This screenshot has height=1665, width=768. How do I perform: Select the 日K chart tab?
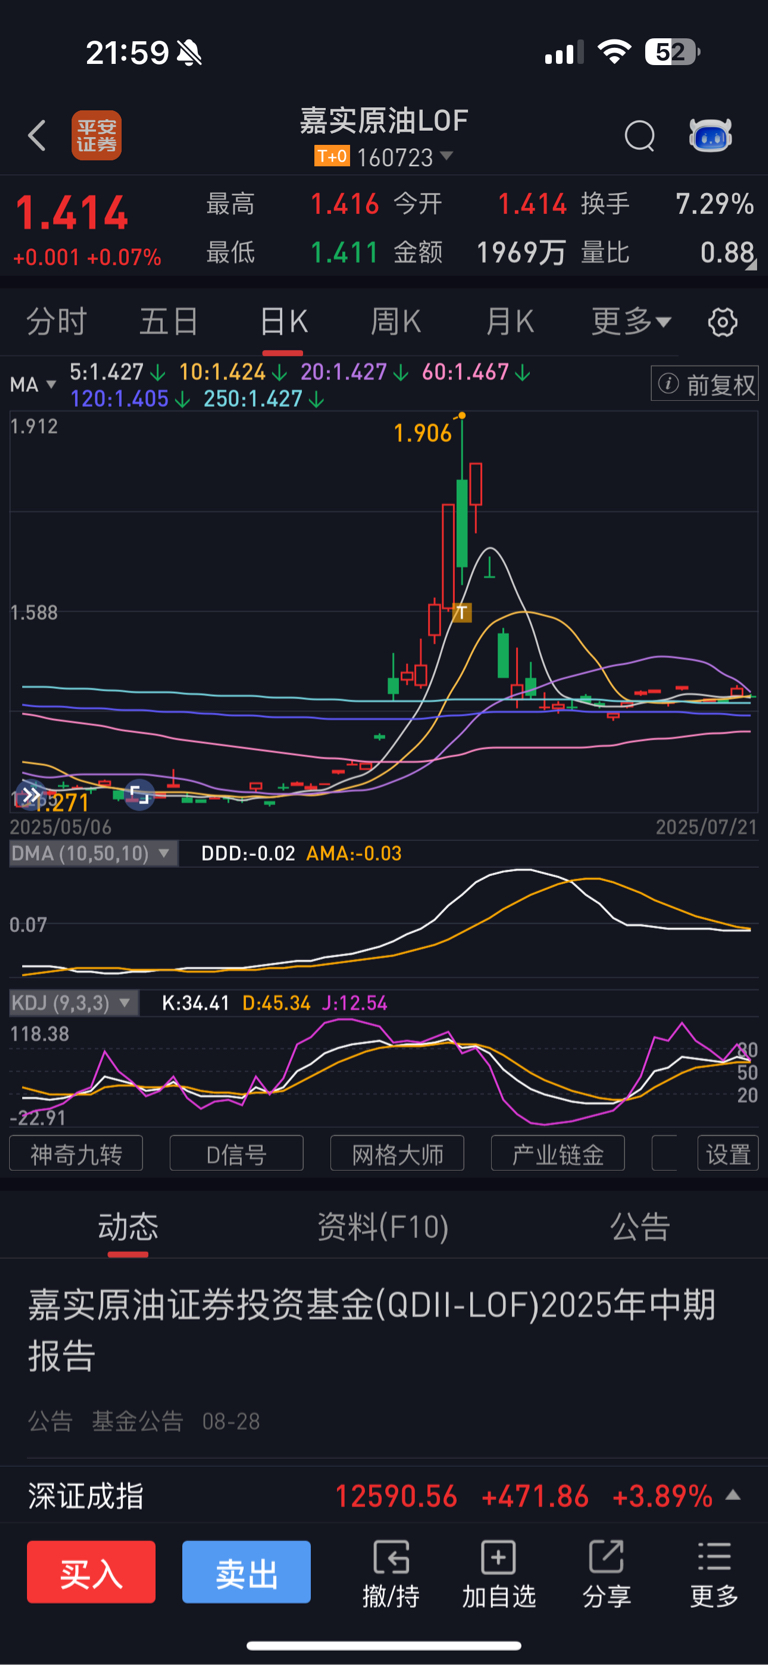(x=283, y=322)
